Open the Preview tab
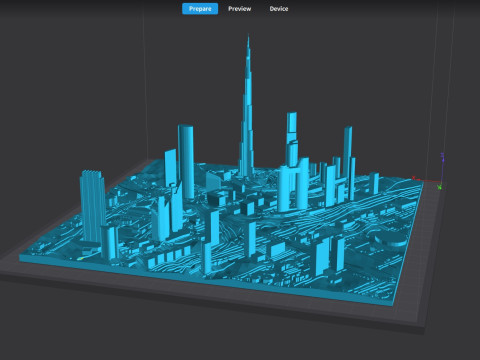The width and height of the screenshot is (480, 360). 240,9
